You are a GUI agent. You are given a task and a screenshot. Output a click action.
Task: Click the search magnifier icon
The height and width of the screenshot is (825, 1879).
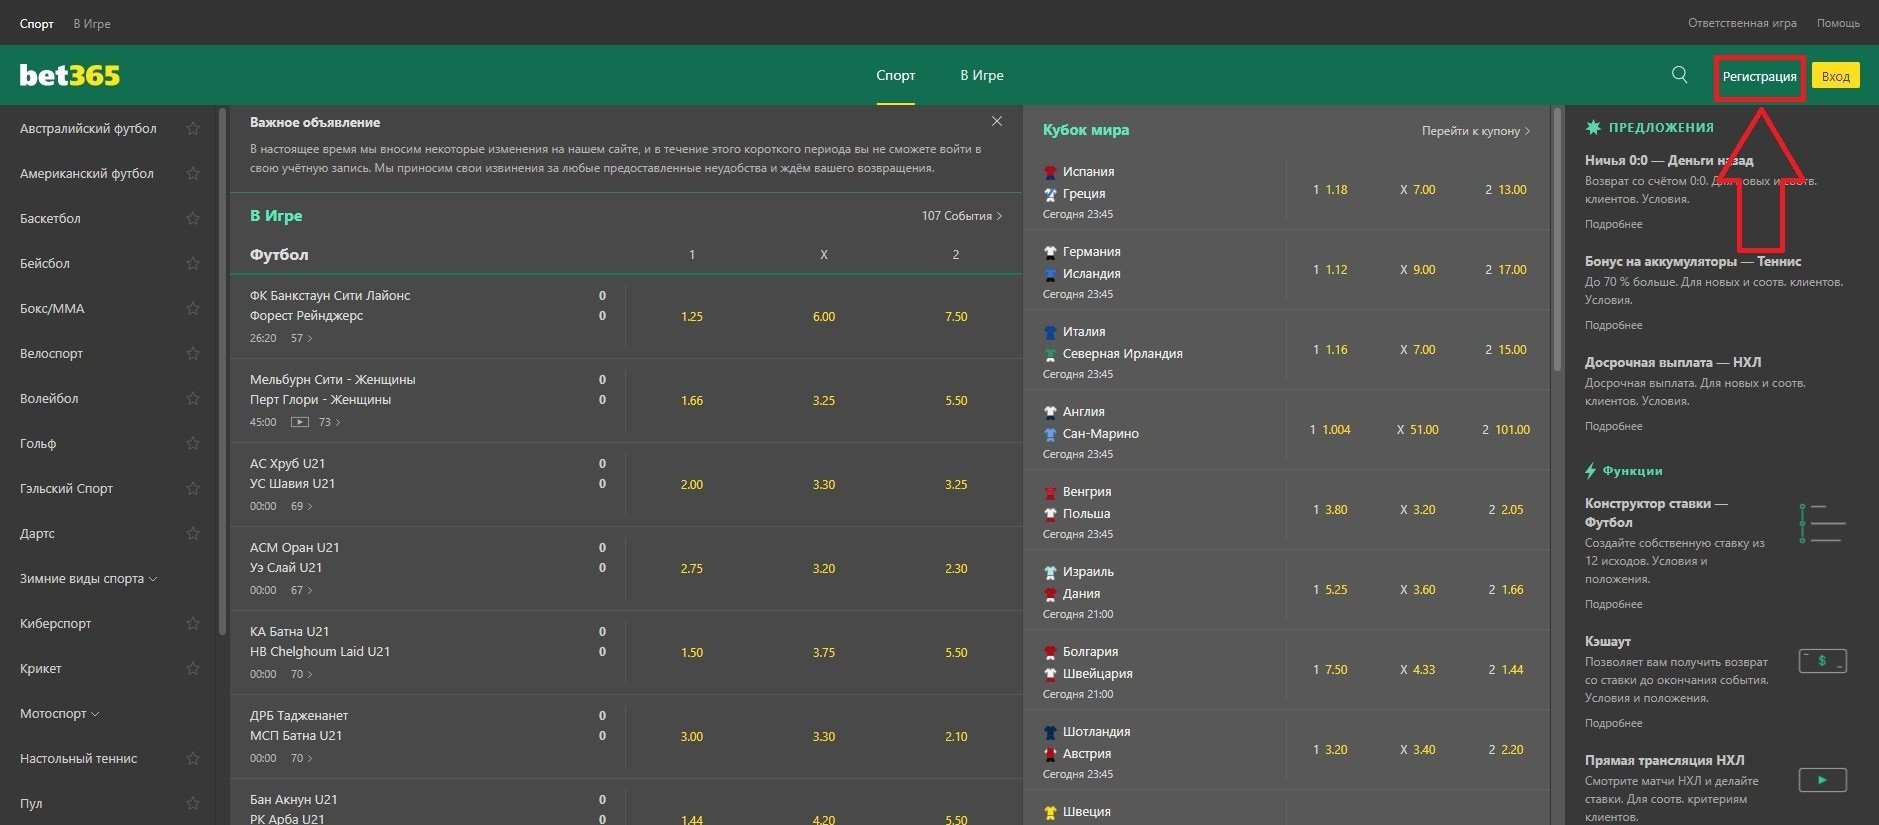1679,75
